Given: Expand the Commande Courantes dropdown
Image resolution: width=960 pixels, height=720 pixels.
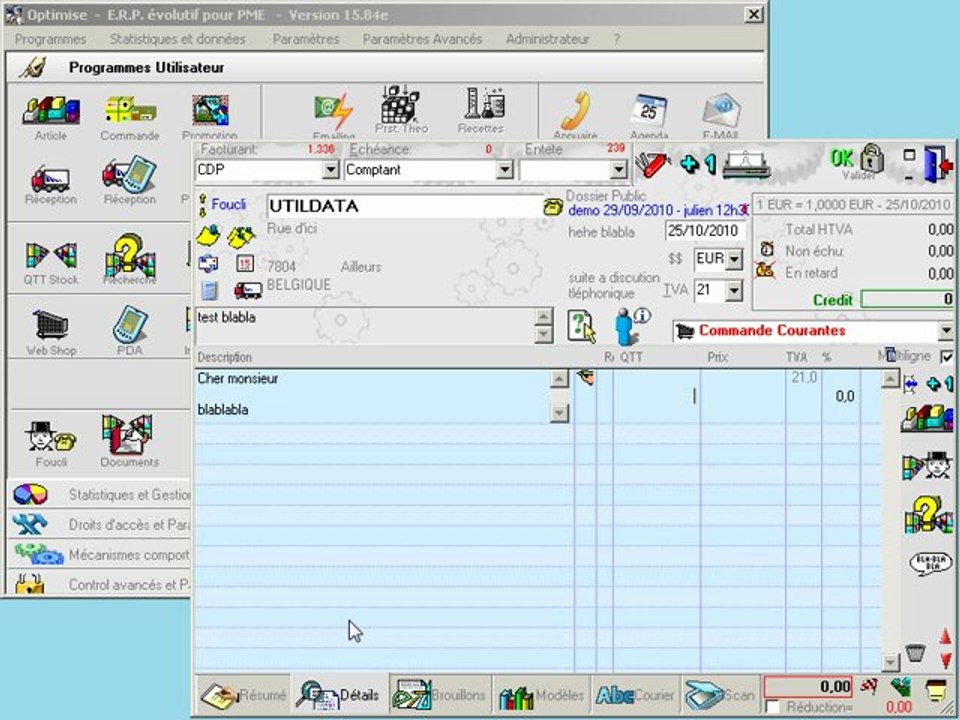Looking at the screenshot, I should point(946,331).
